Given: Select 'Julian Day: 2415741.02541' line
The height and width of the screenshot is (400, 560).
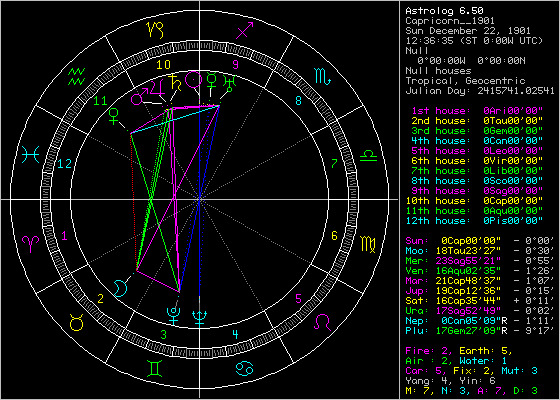Looking at the screenshot, I should [480, 91].
